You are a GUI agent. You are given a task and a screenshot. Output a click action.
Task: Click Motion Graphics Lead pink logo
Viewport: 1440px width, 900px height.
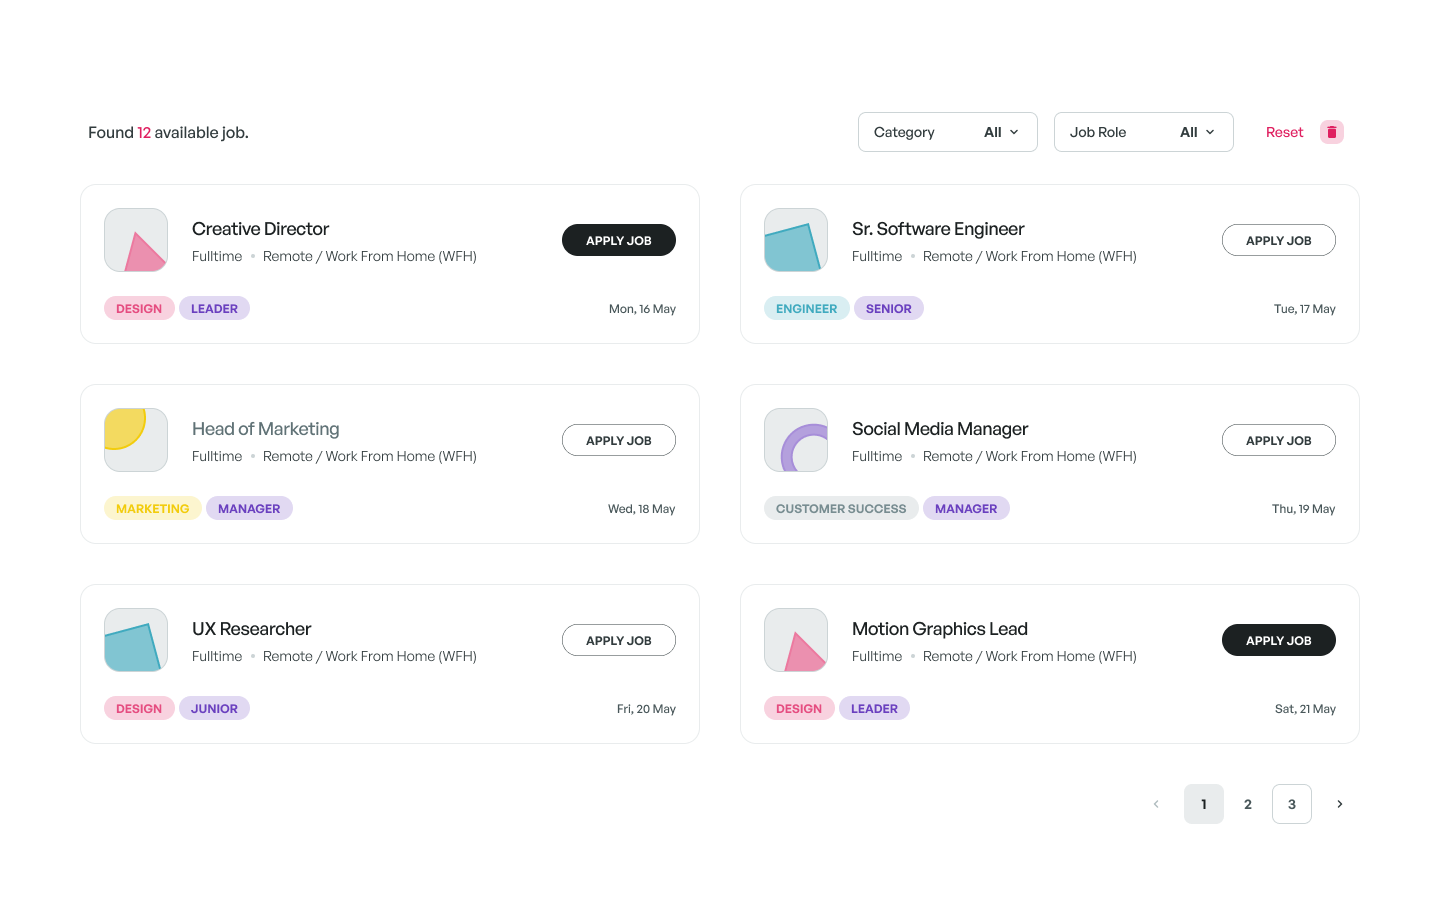tap(796, 640)
